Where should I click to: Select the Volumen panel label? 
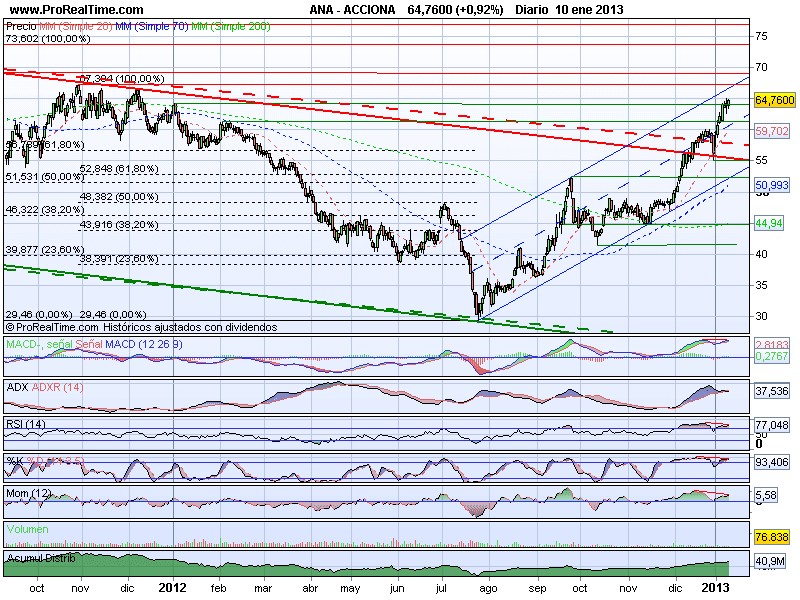tap(28, 530)
